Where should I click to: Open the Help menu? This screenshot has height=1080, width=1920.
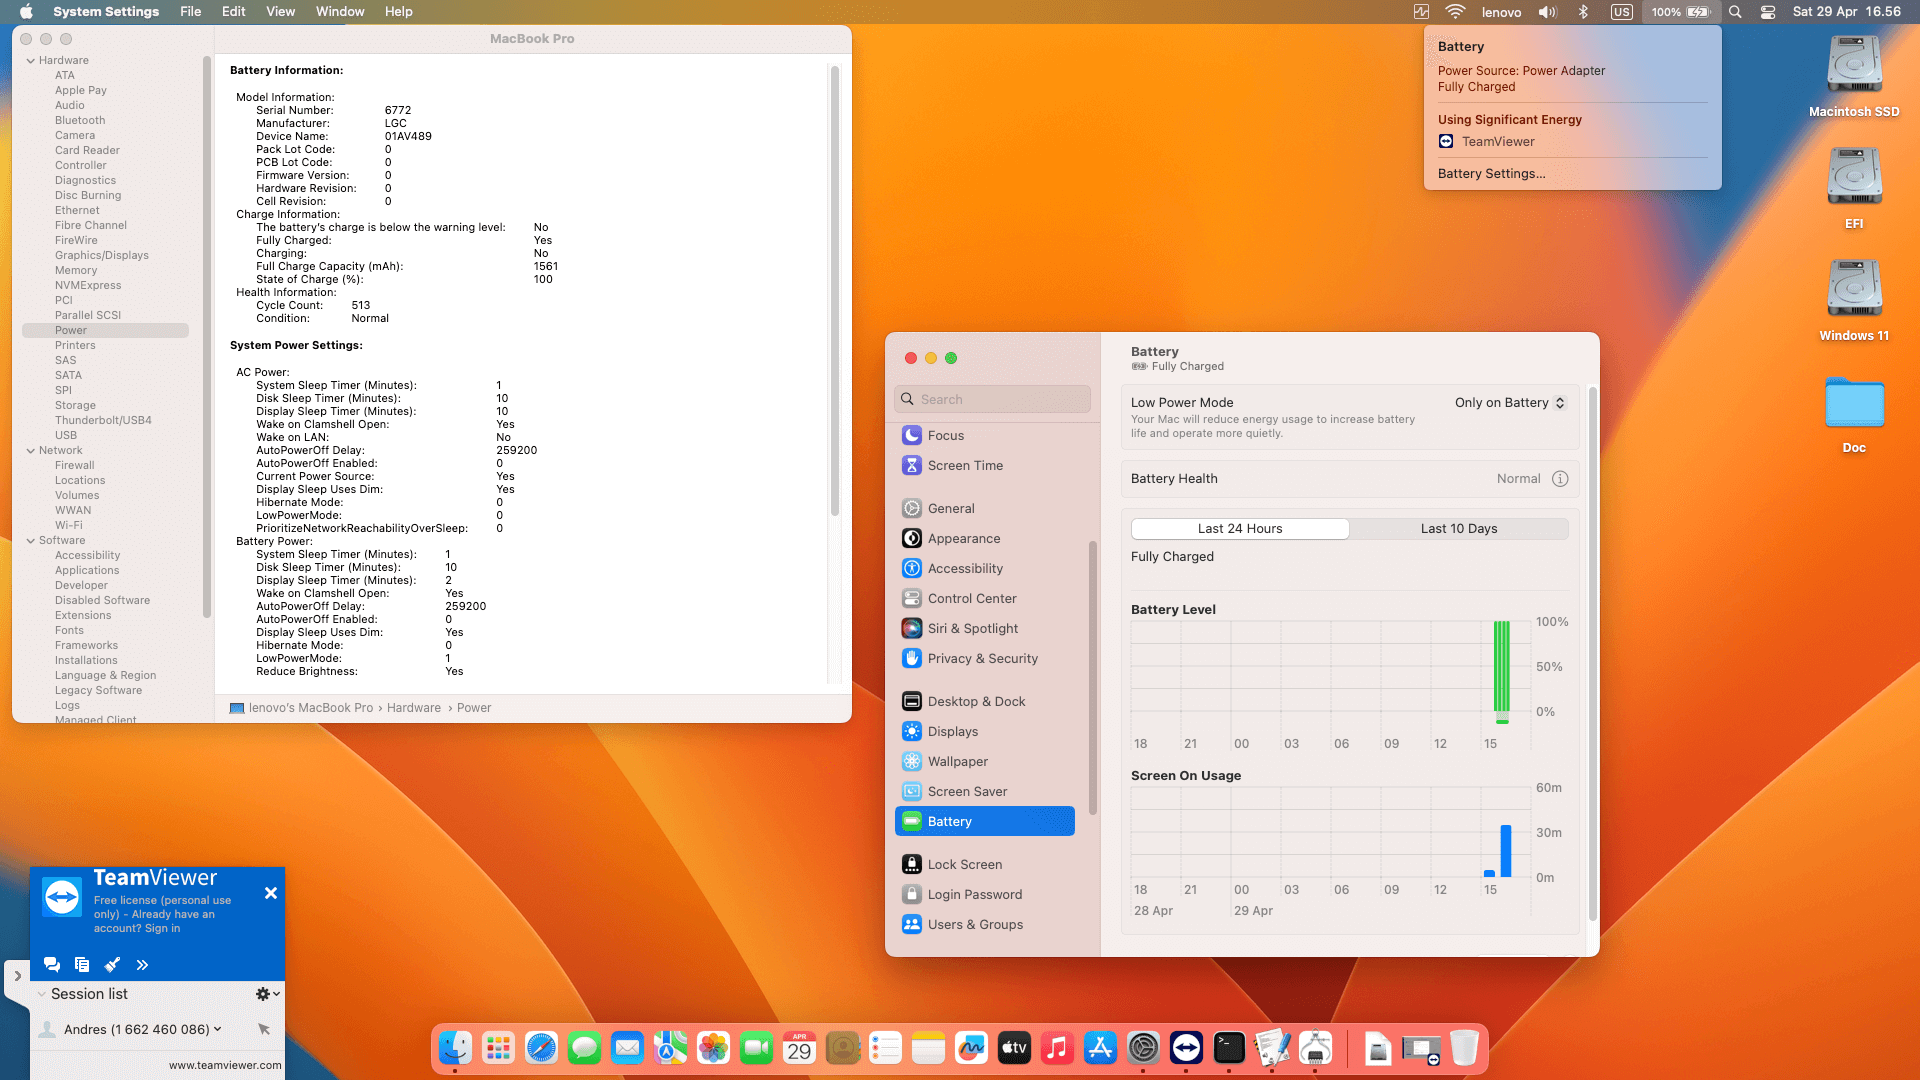click(399, 12)
